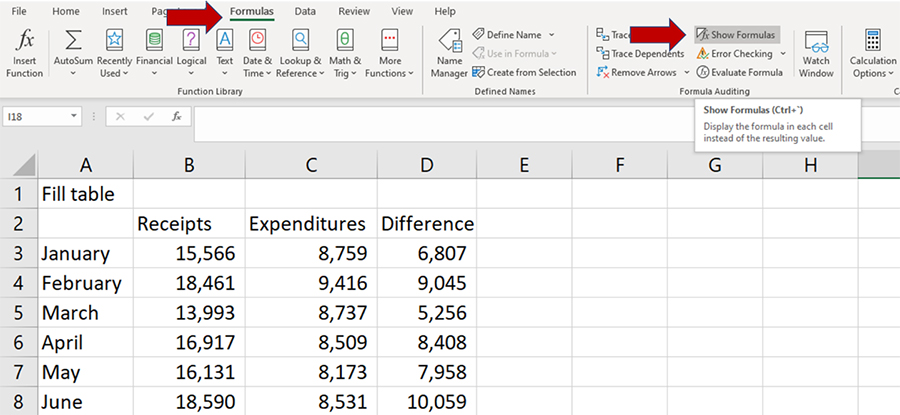
Task: Switch to the Data tab
Action: pyautogui.click(x=305, y=11)
